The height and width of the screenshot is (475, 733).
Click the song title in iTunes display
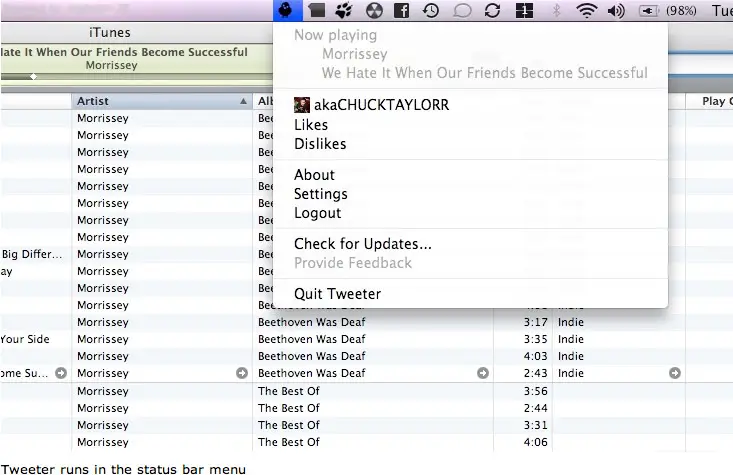(124, 52)
